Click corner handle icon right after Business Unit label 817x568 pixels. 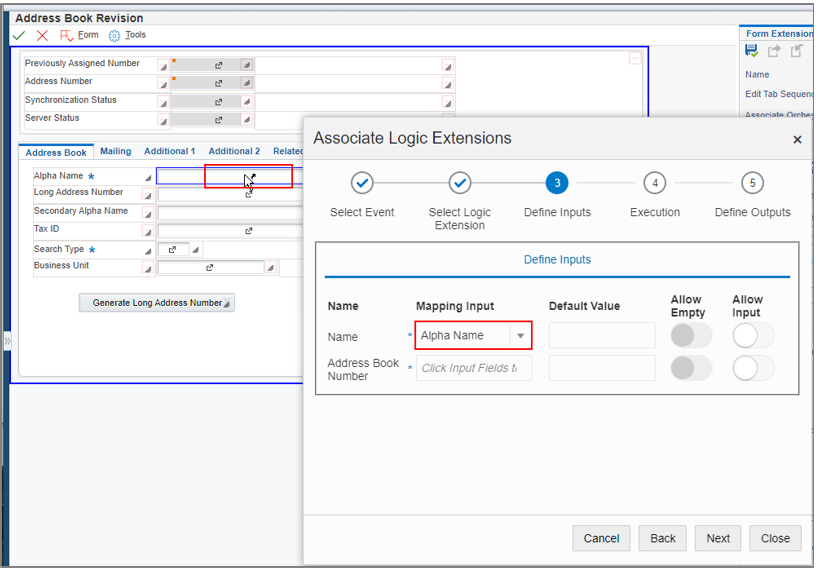coord(148,268)
